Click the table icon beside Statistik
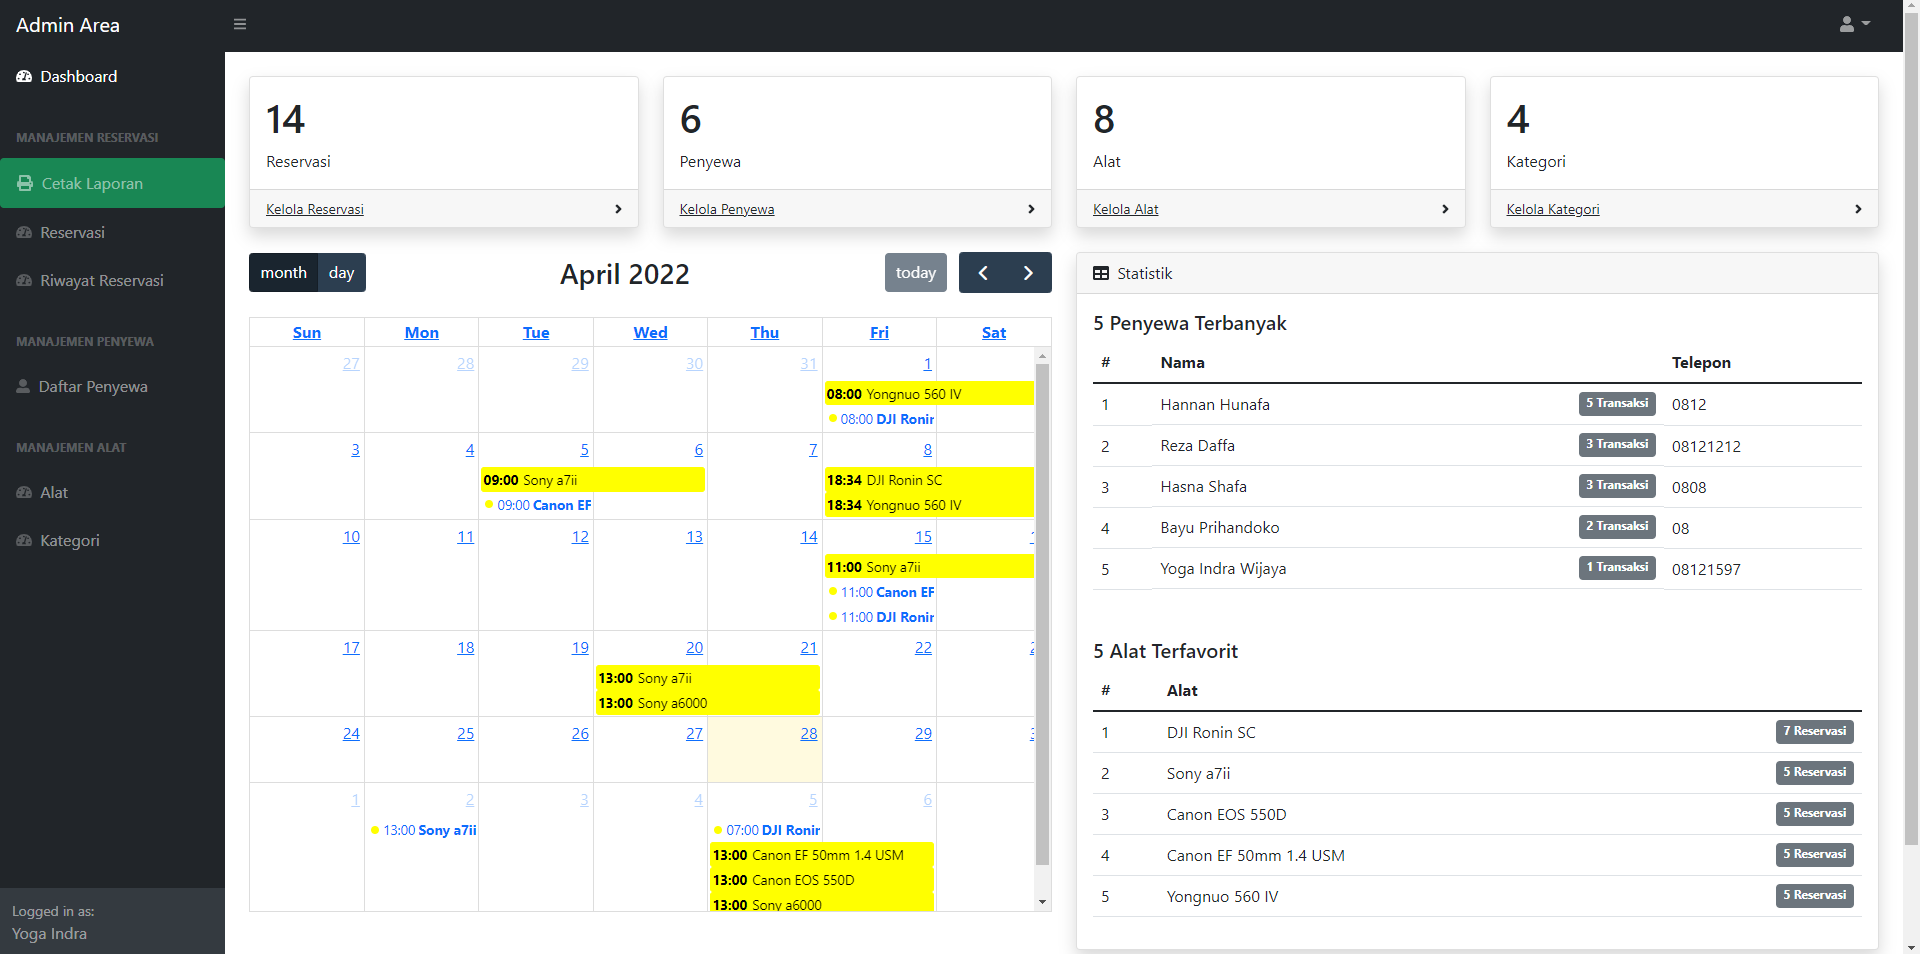 pos(1101,273)
